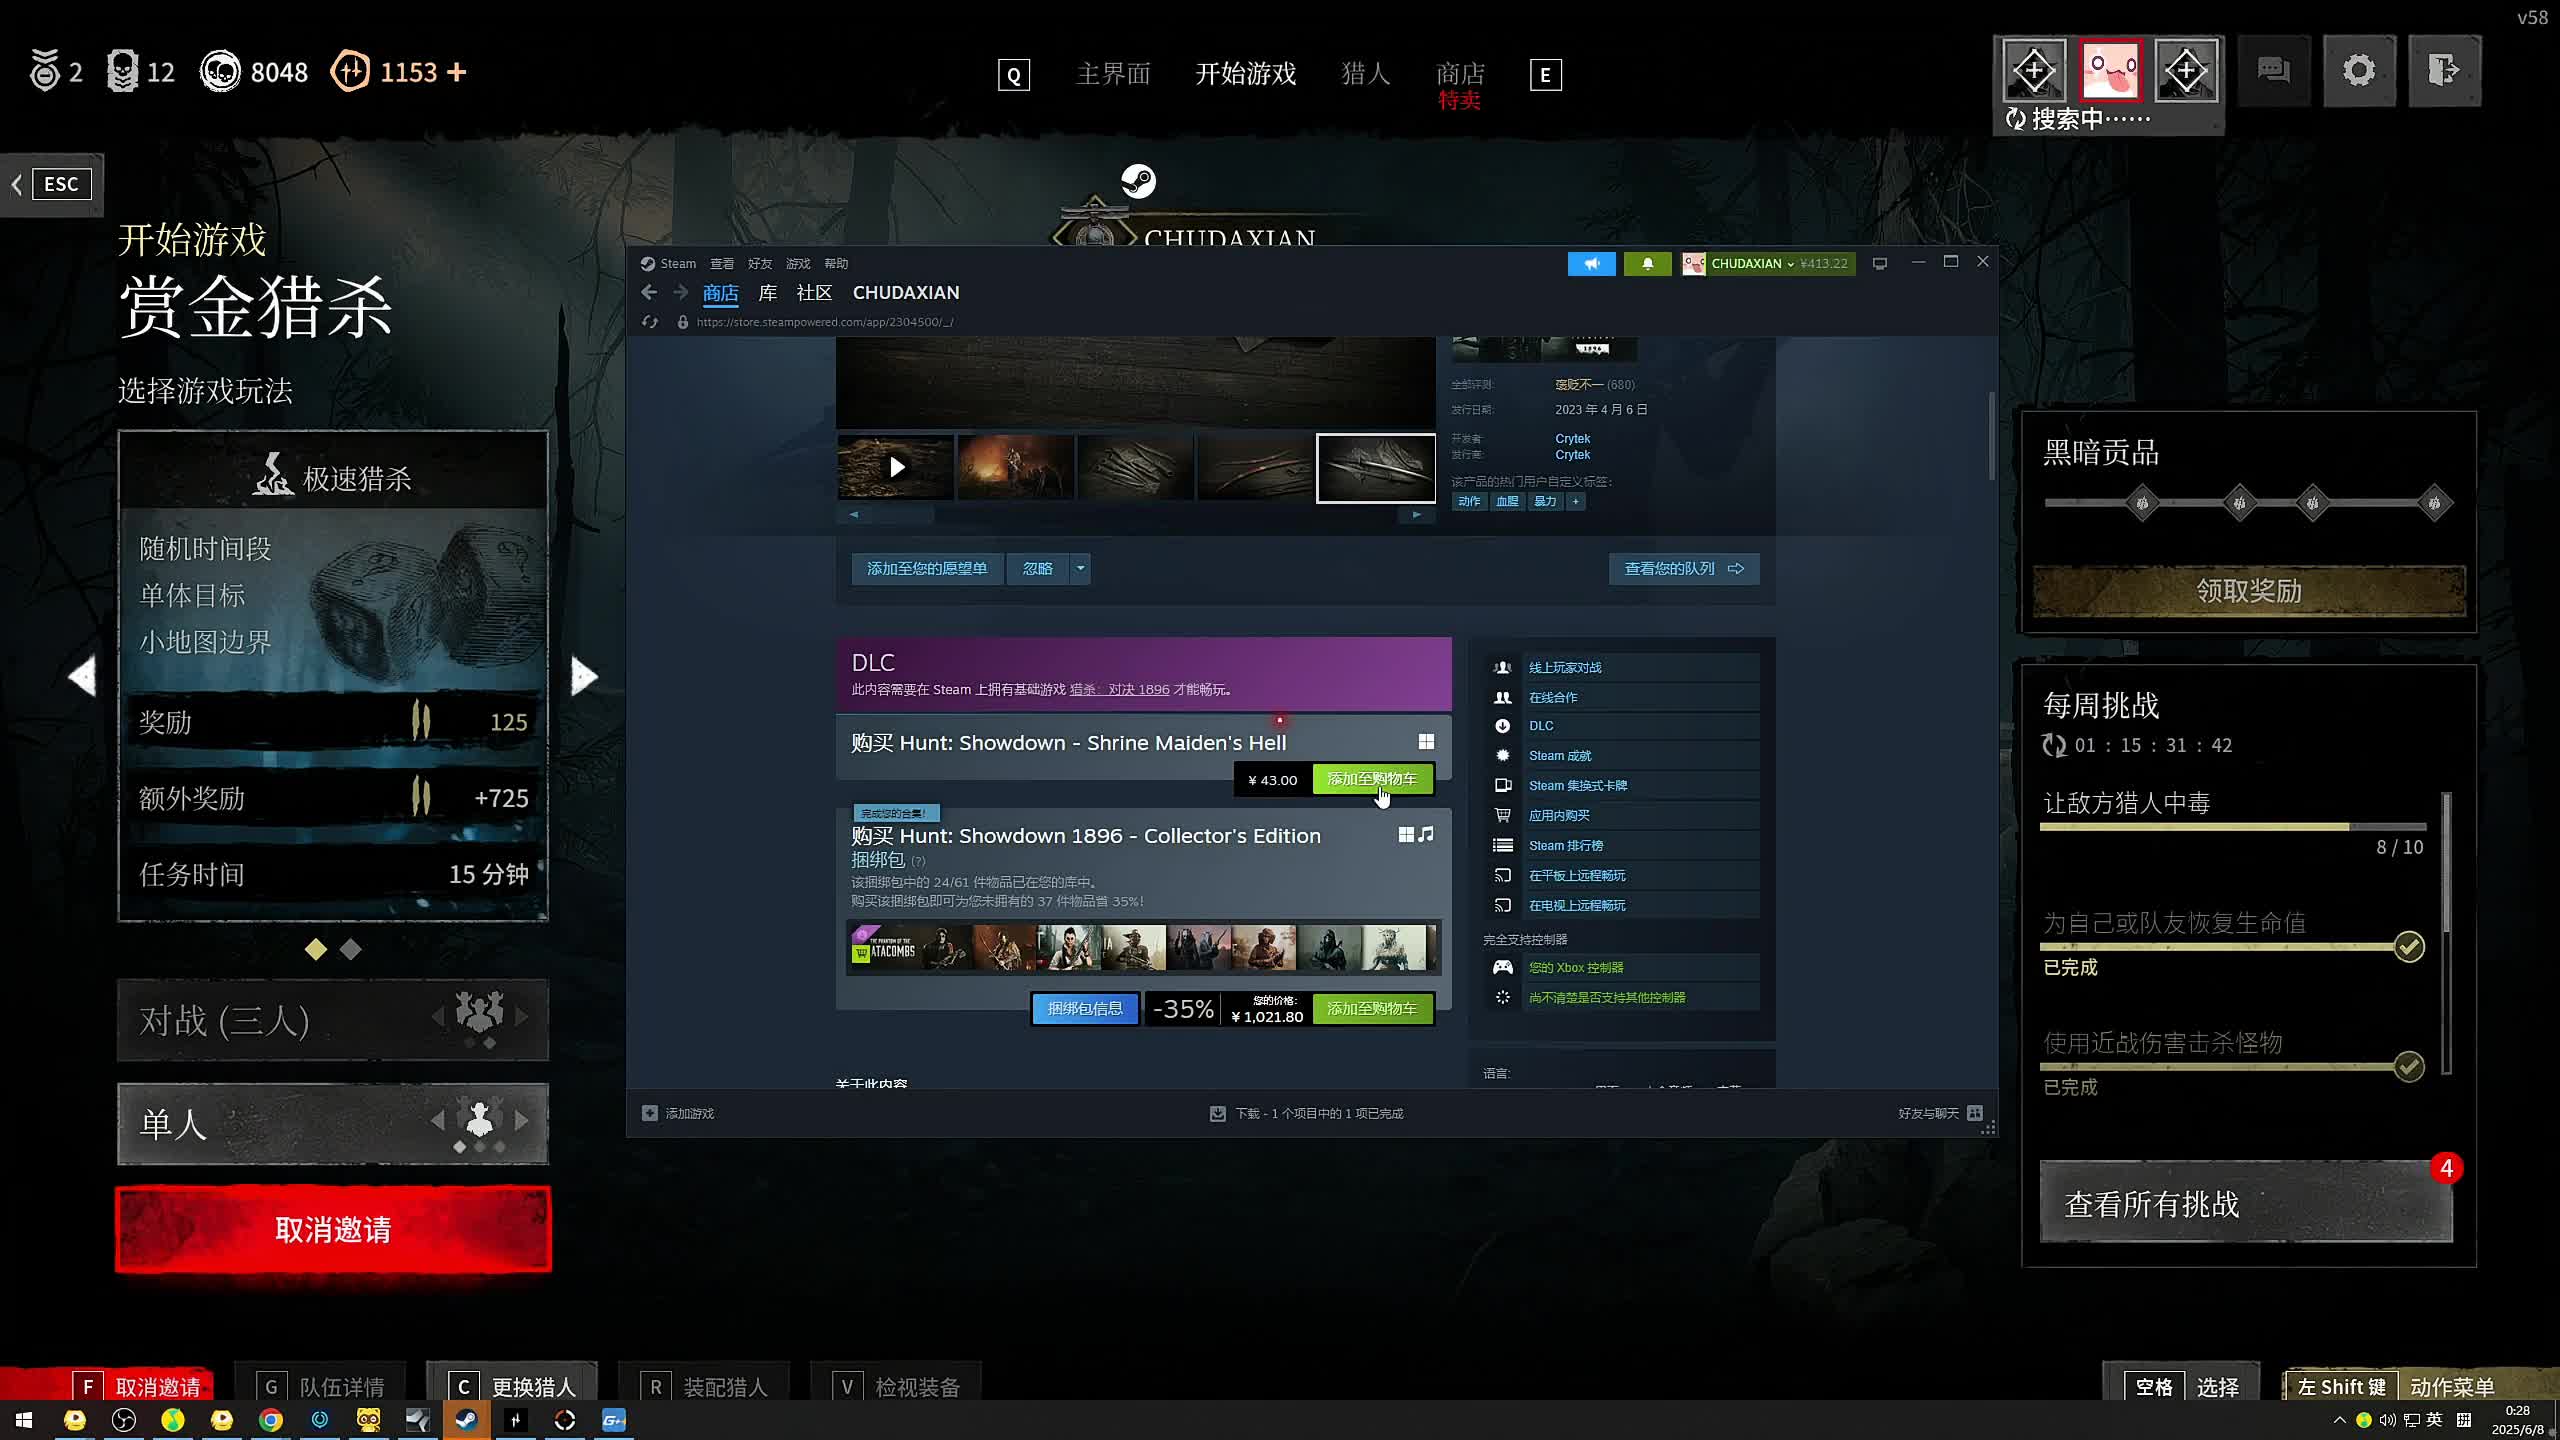The width and height of the screenshot is (2560, 1440).
Task: Expand the 忽略 dropdown arrow
Action: (1080, 569)
